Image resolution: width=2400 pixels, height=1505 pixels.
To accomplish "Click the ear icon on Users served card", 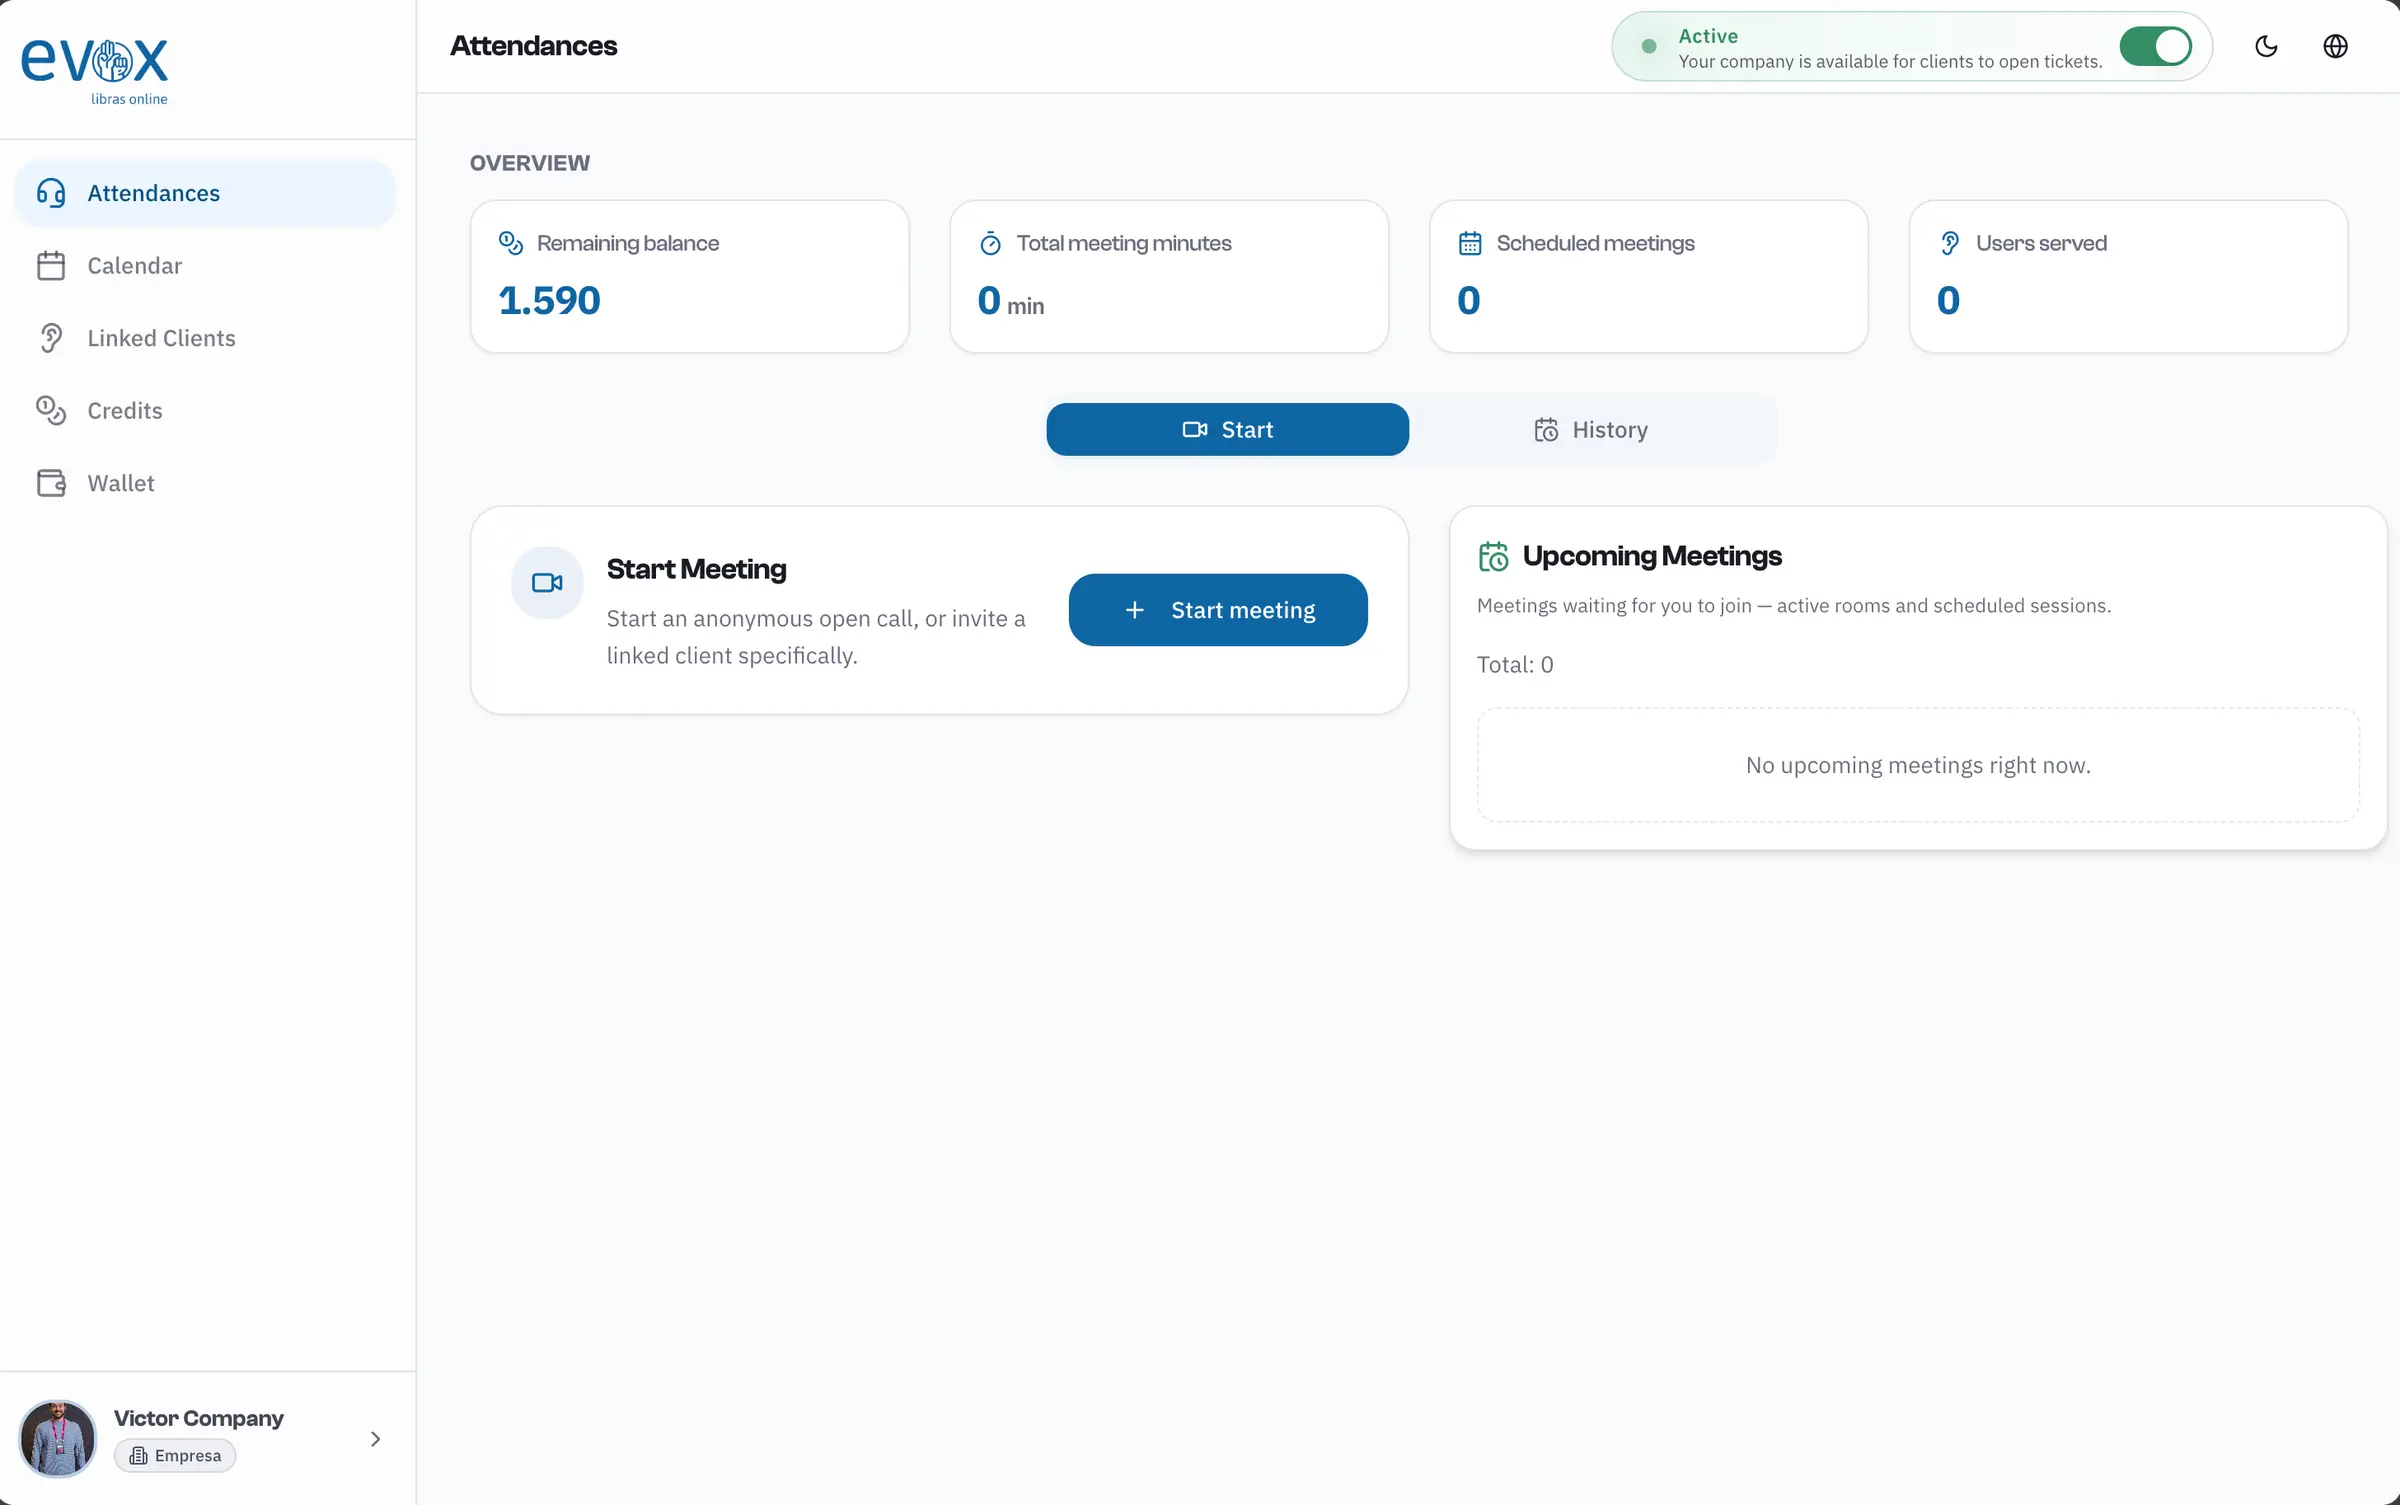I will coord(1950,243).
